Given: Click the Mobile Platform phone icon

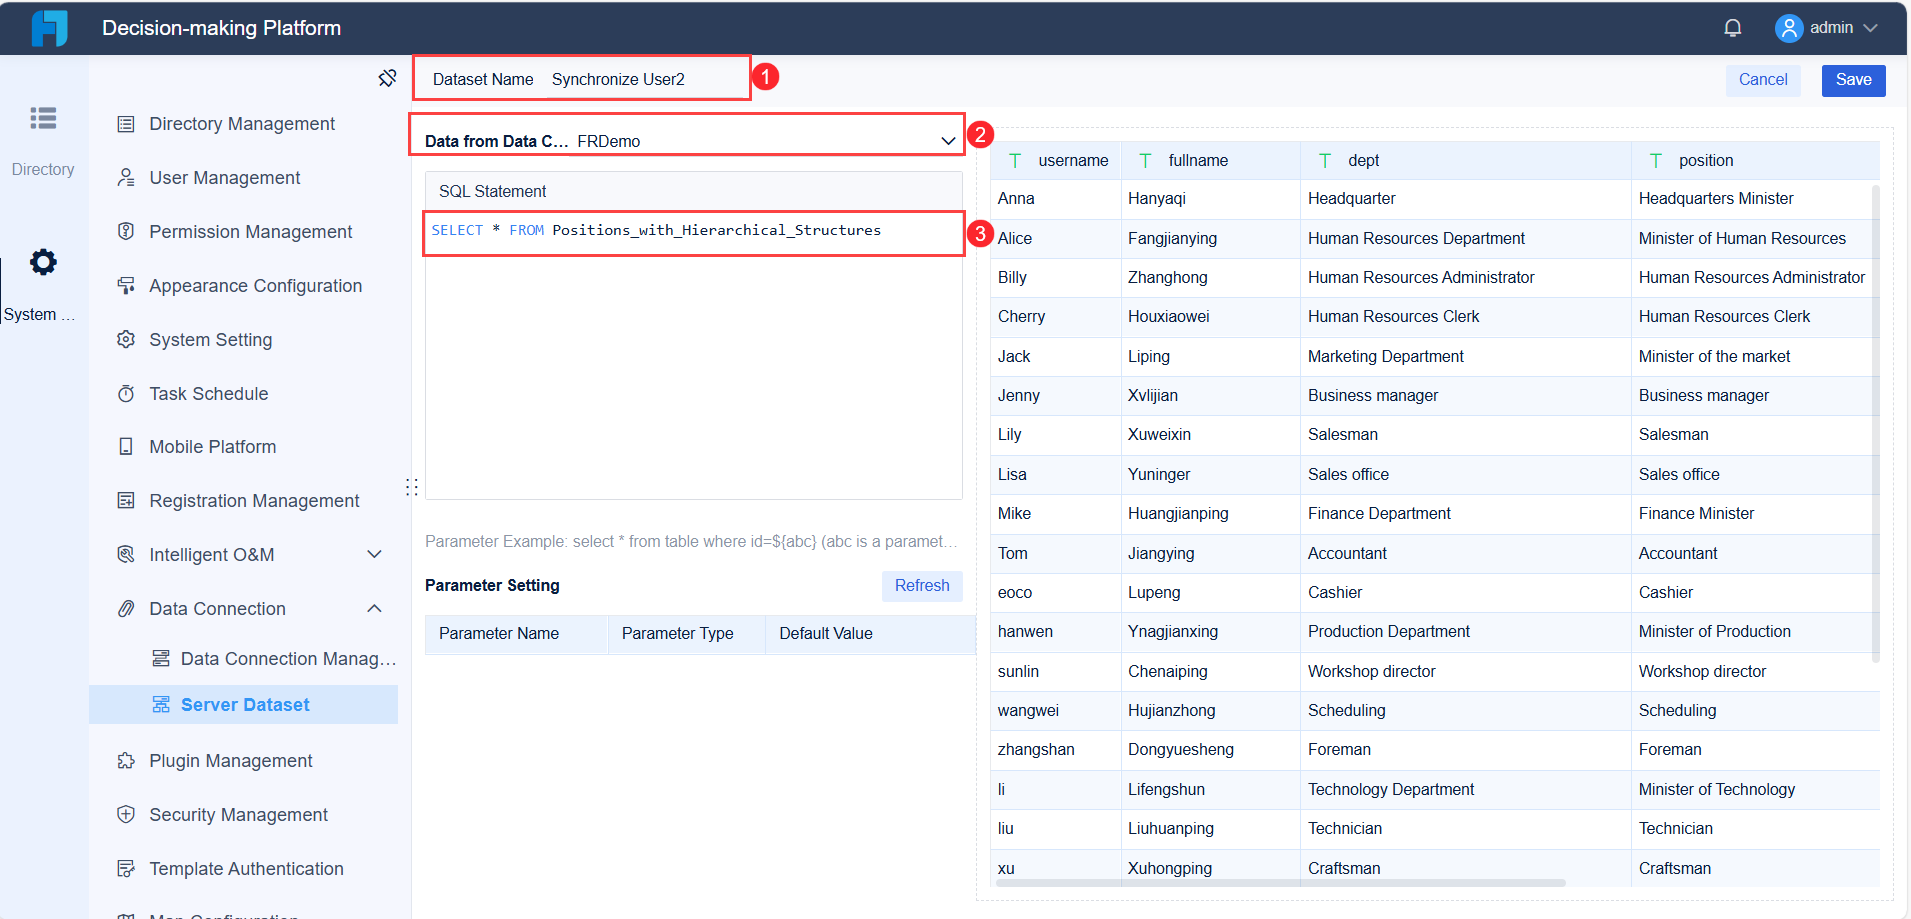Looking at the screenshot, I should coord(126,446).
